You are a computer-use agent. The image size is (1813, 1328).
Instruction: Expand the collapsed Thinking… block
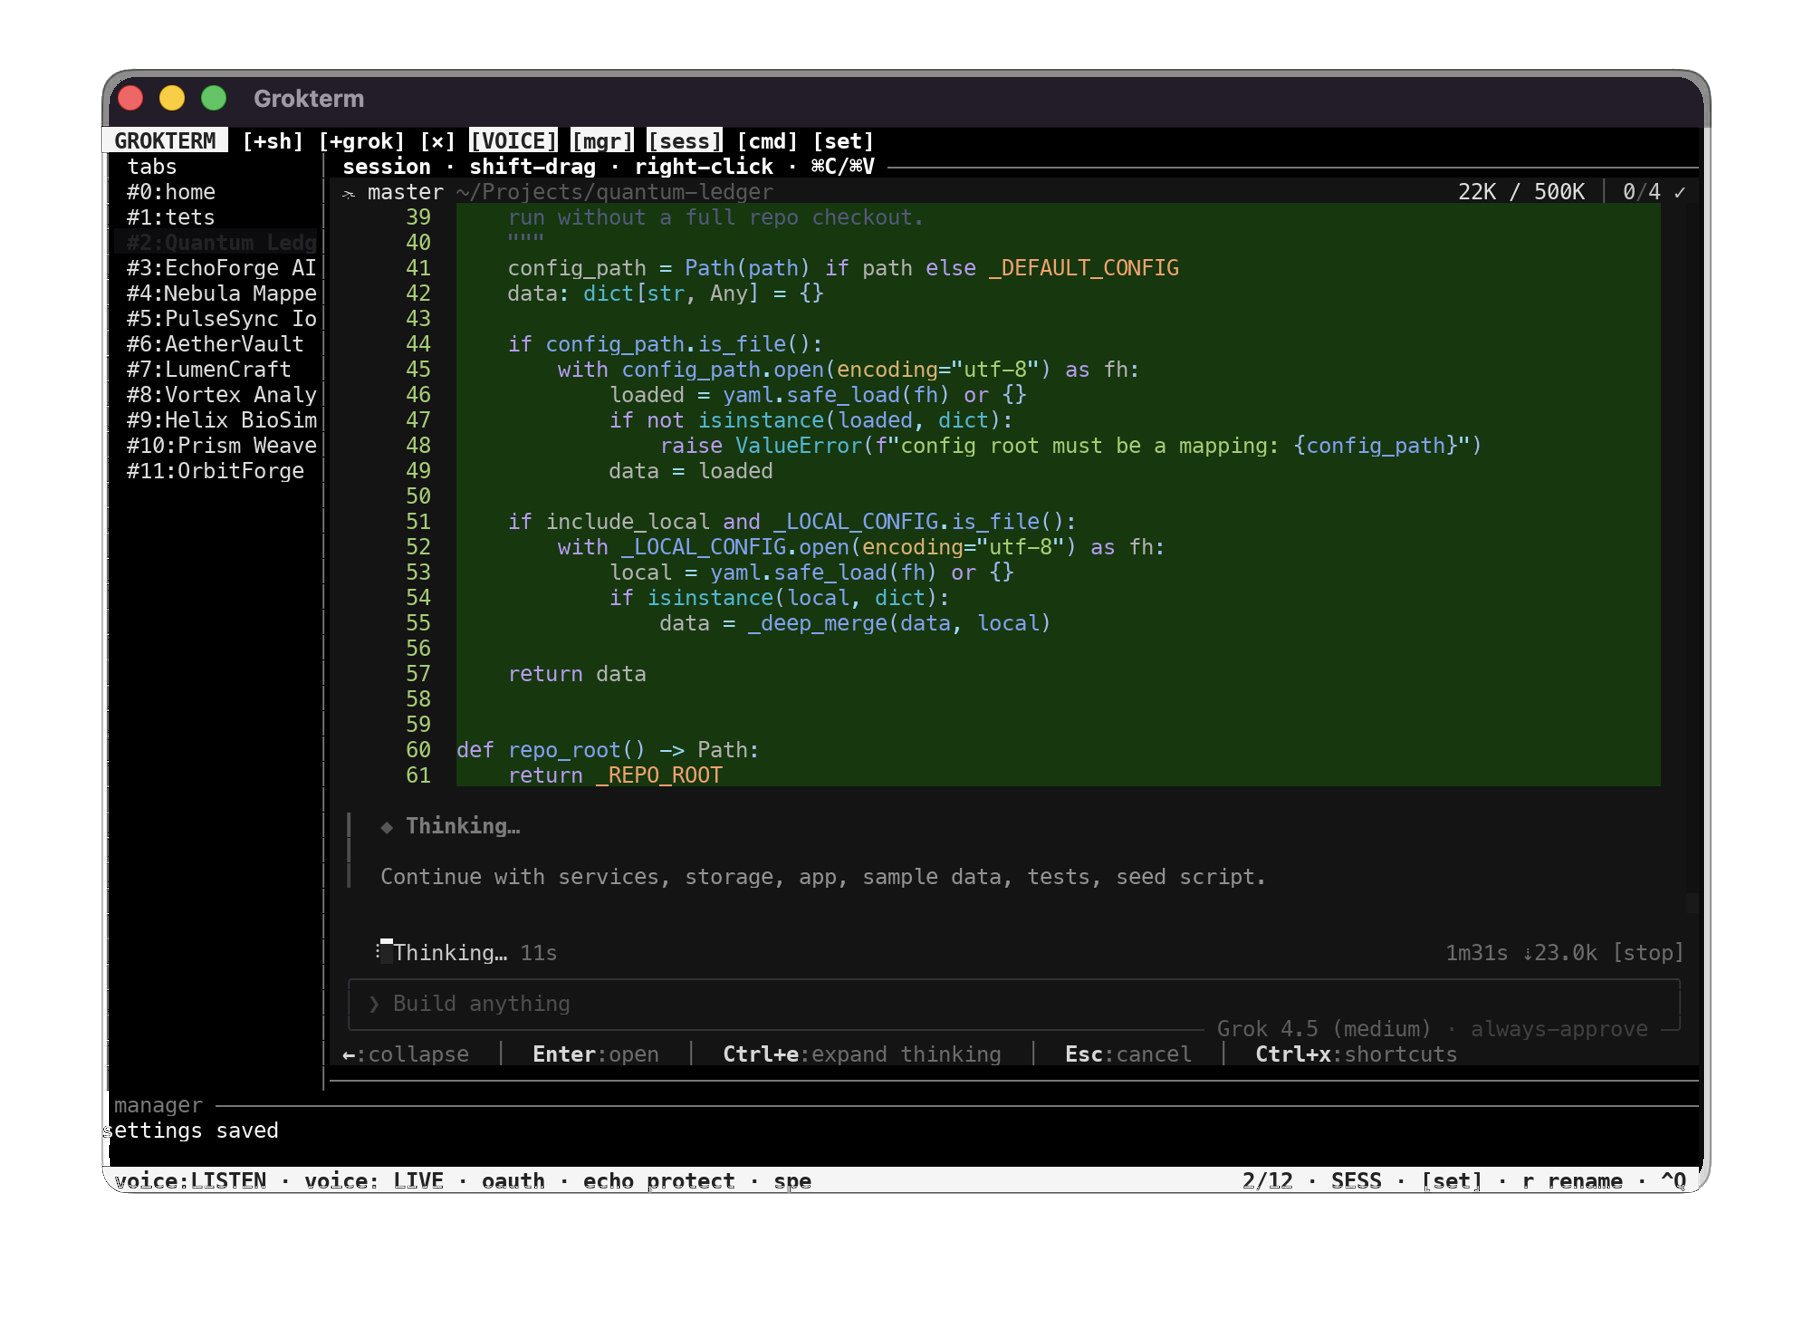(x=463, y=826)
